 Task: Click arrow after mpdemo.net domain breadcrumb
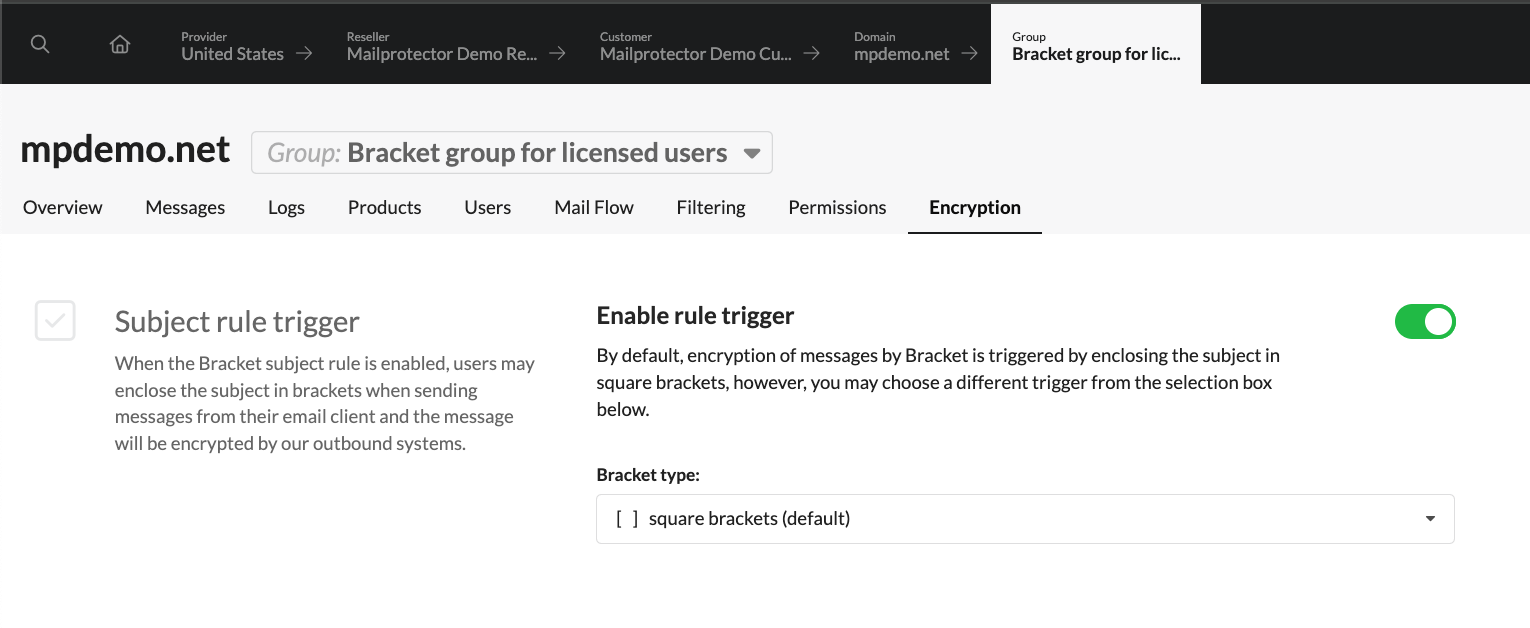click(x=969, y=54)
